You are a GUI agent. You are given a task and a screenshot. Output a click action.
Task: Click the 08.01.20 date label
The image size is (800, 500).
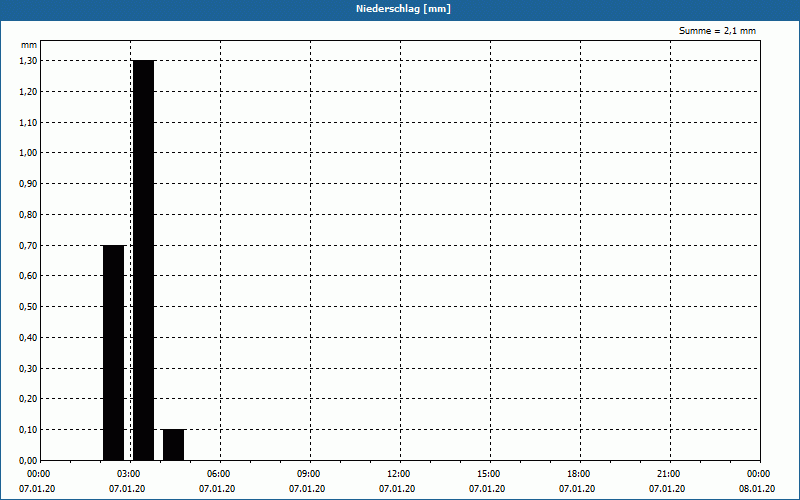click(757, 489)
